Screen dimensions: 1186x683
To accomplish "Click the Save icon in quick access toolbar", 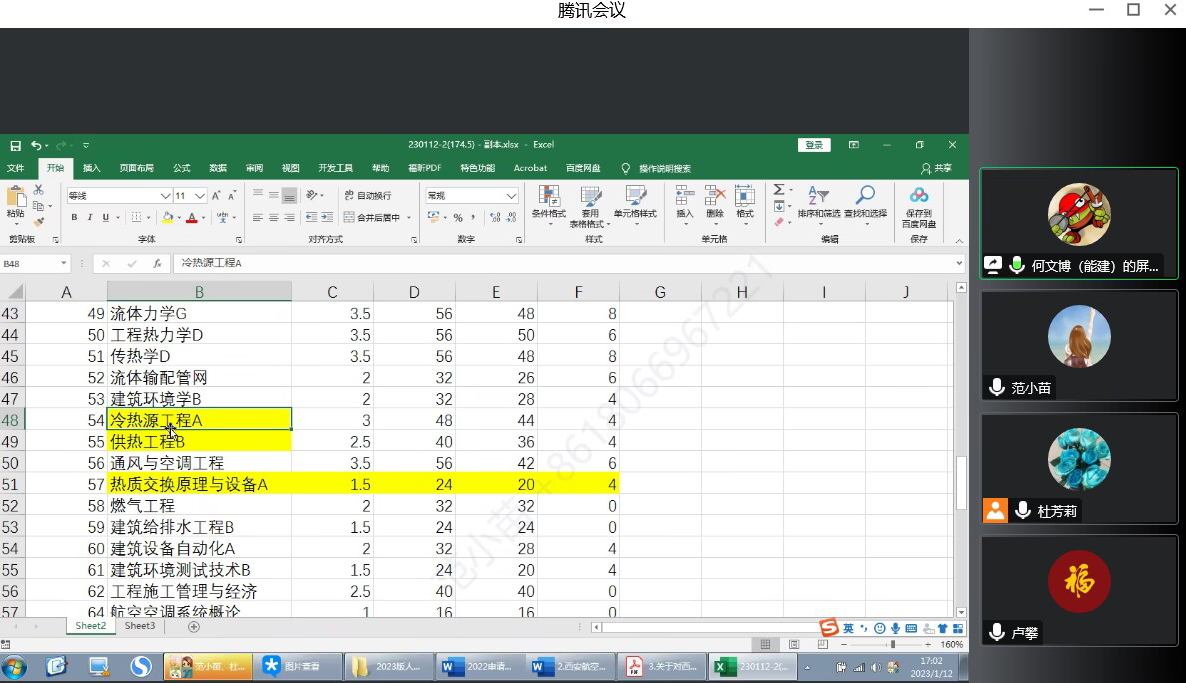I will (x=16, y=145).
